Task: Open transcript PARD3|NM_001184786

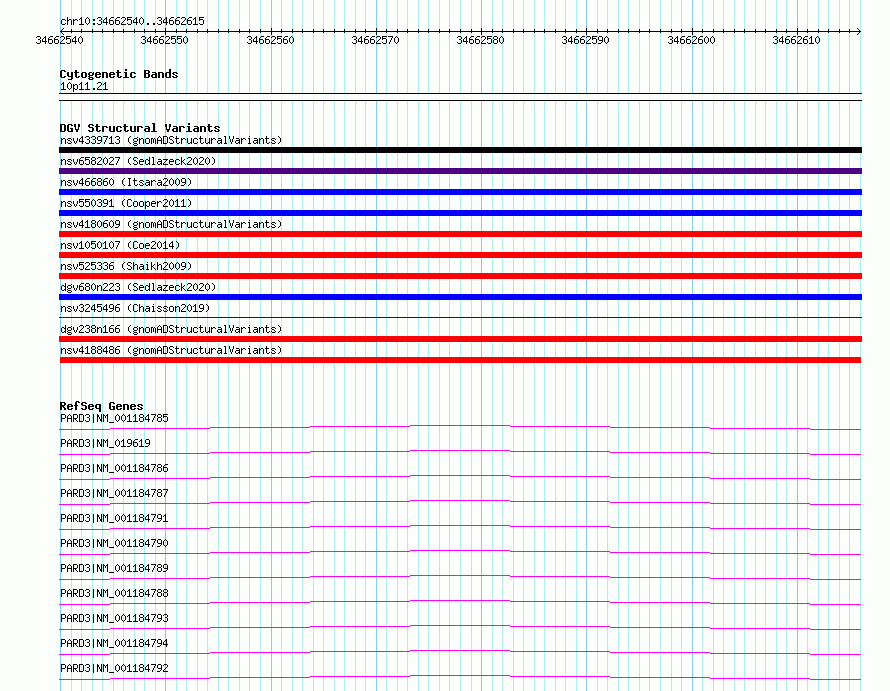Action: click(114, 468)
